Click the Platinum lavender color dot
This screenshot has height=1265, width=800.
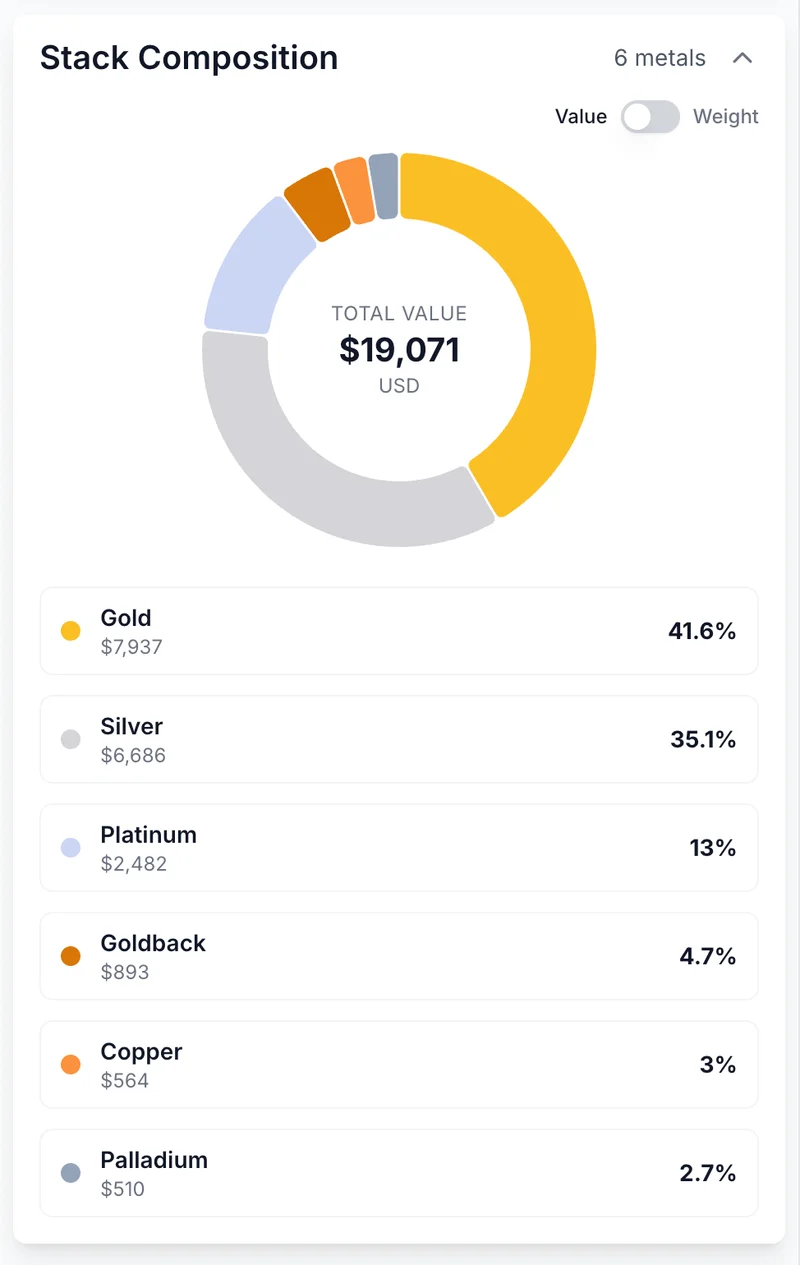[71, 848]
